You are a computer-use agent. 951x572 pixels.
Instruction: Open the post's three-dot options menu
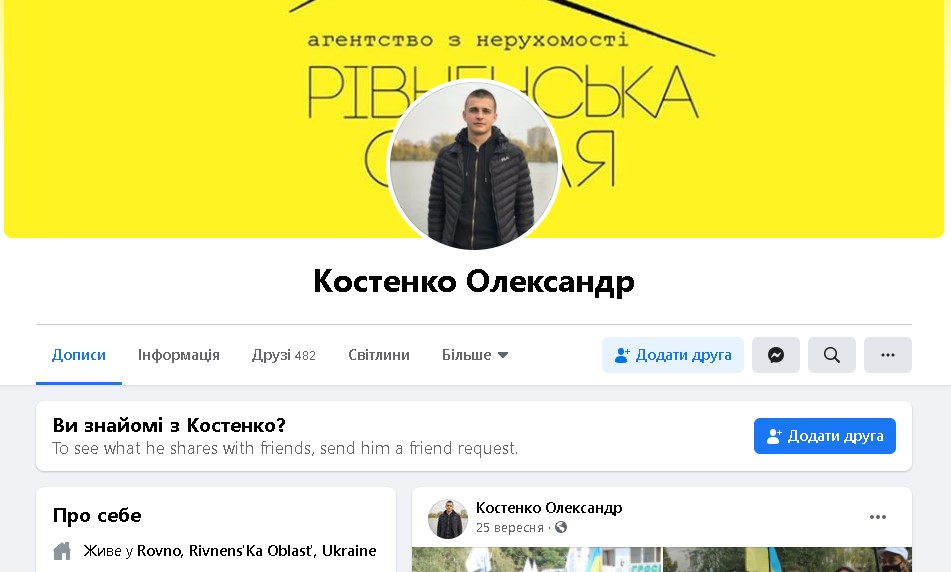(x=878, y=517)
